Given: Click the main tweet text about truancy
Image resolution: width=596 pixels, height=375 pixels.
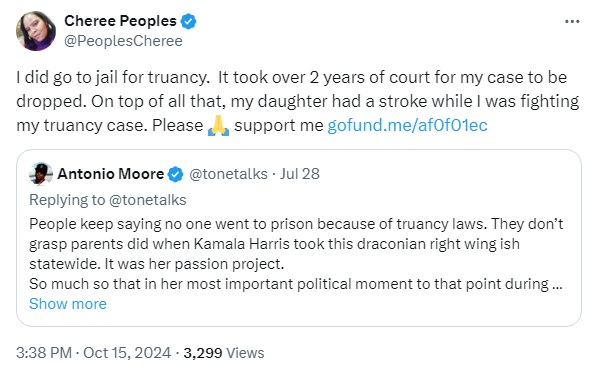Looking at the screenshot, I should pyautogui.click(x=298, y=101).
